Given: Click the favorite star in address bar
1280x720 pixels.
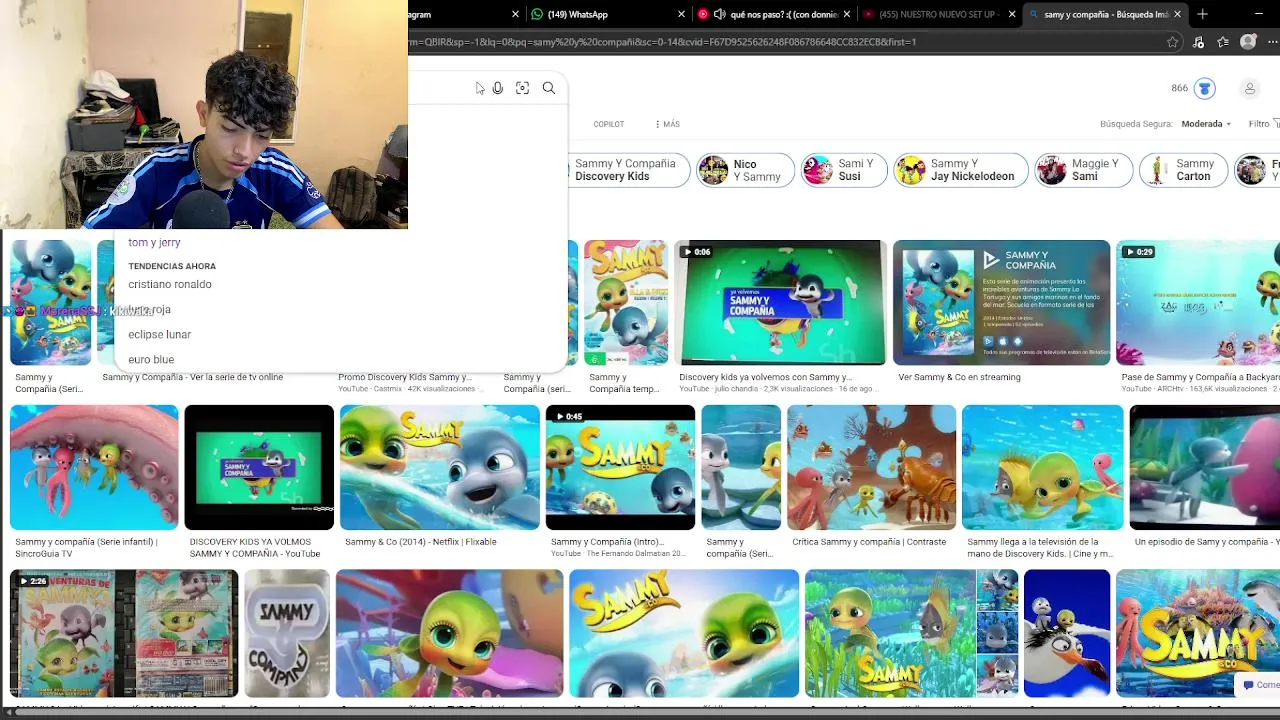Looking at the screenshot, I should (1173, 42).
